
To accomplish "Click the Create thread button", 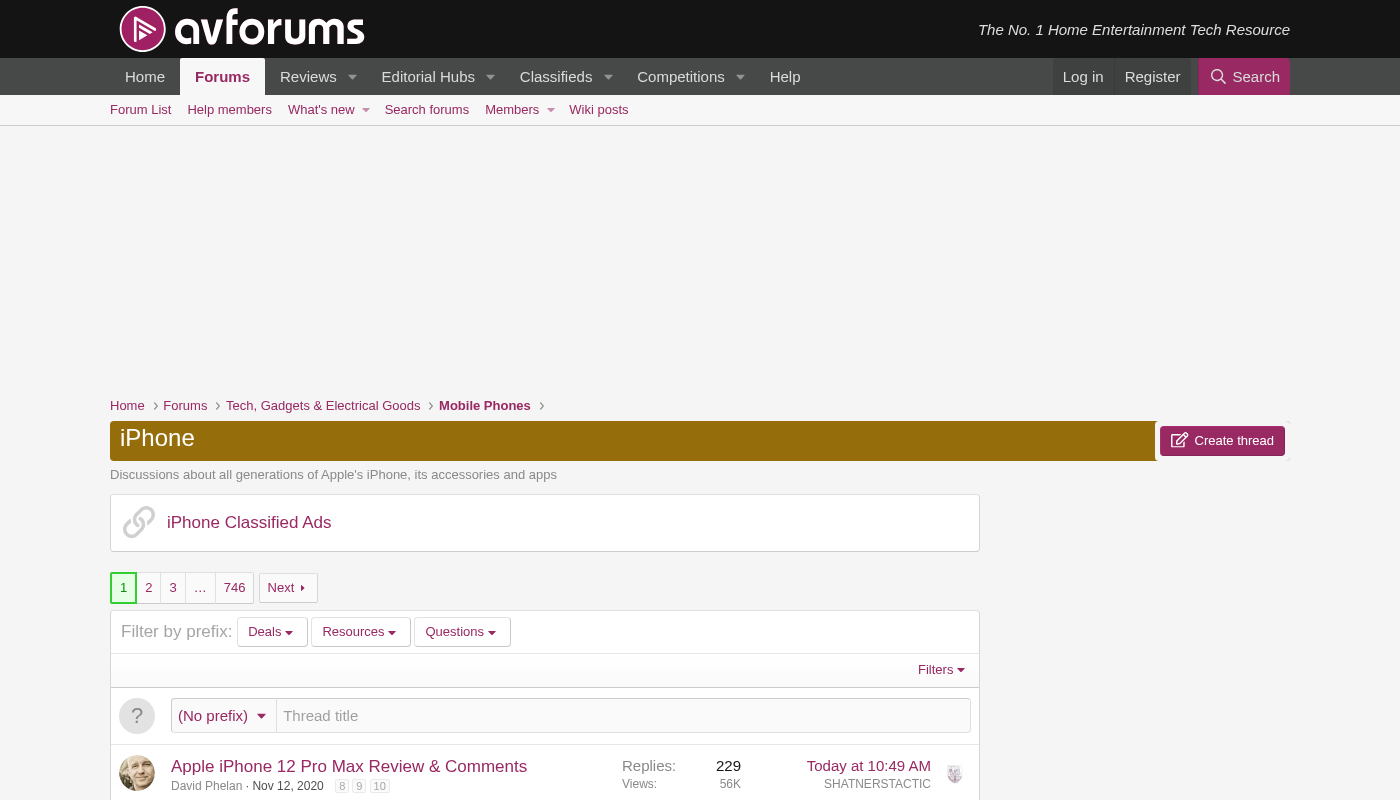I will point(1222,441).
